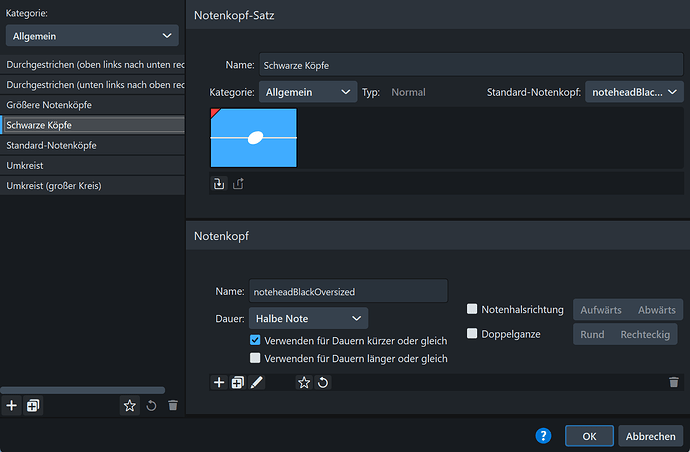Select the blue notehead preview thumbnail
The width and height of the screenshot is (690, 452).
(x=253, y=138)
